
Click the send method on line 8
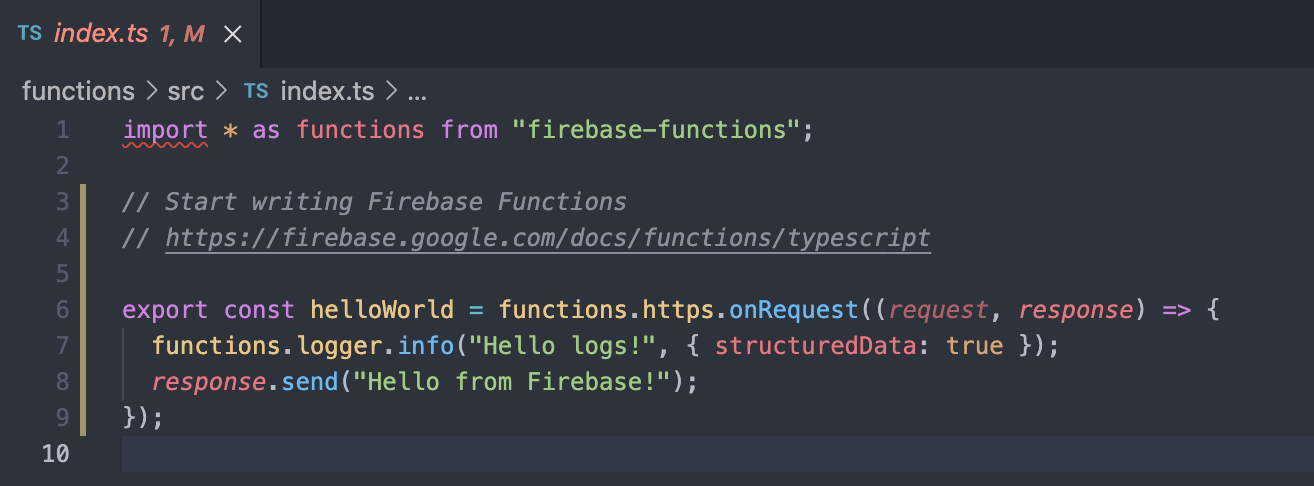[310, 382]
